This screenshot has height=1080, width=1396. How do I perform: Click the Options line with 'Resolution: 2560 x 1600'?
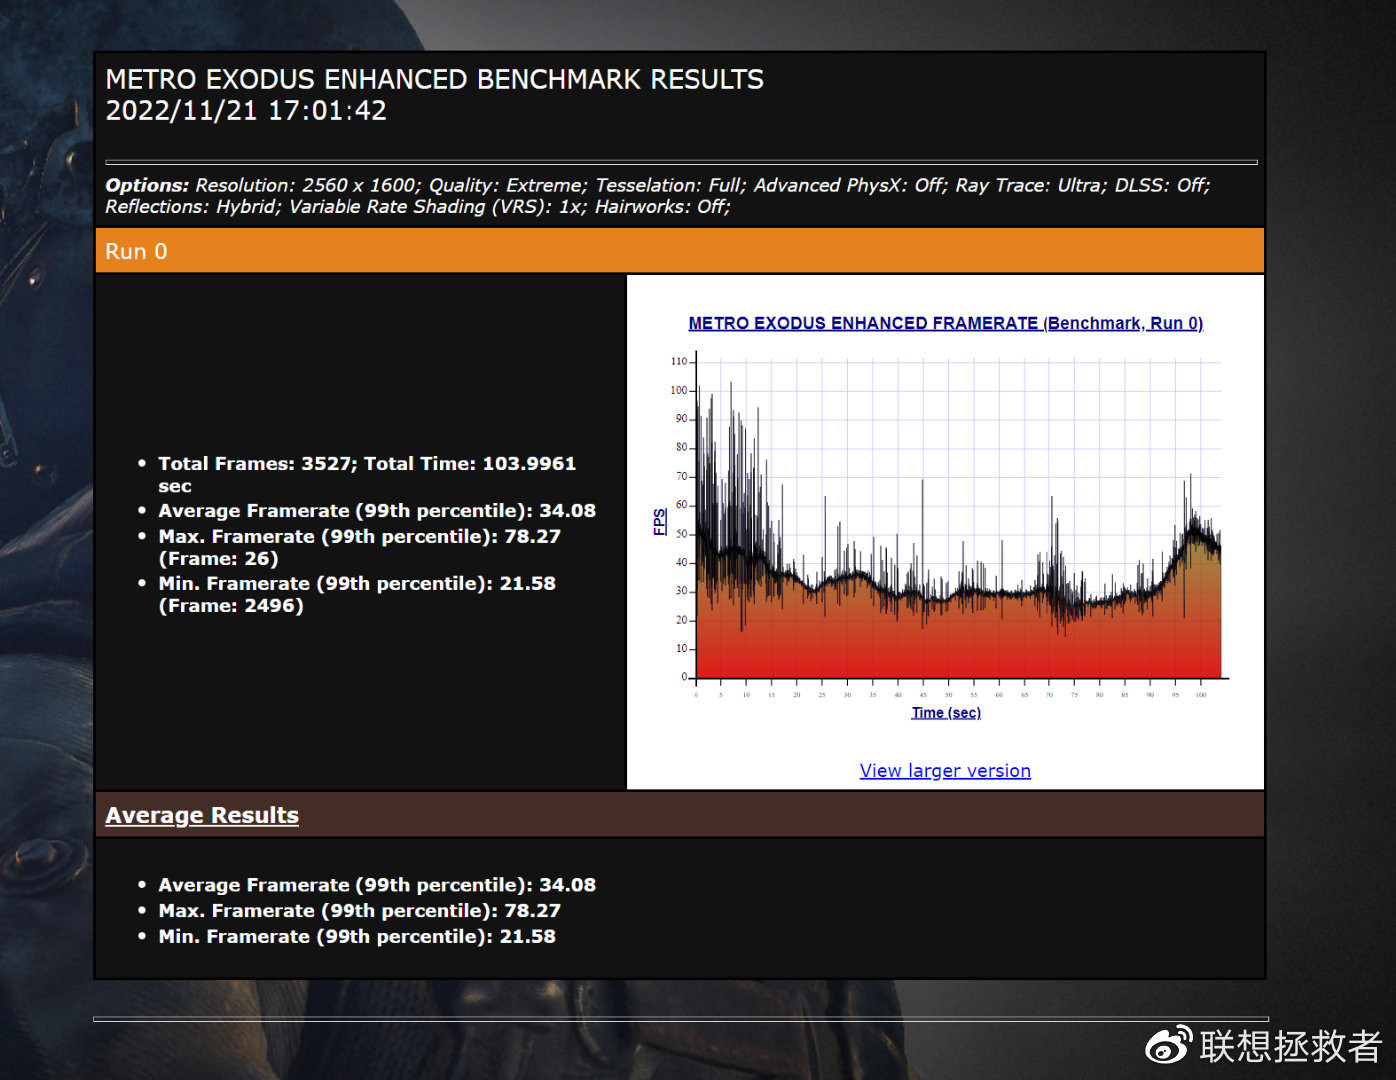pos(657,185)
